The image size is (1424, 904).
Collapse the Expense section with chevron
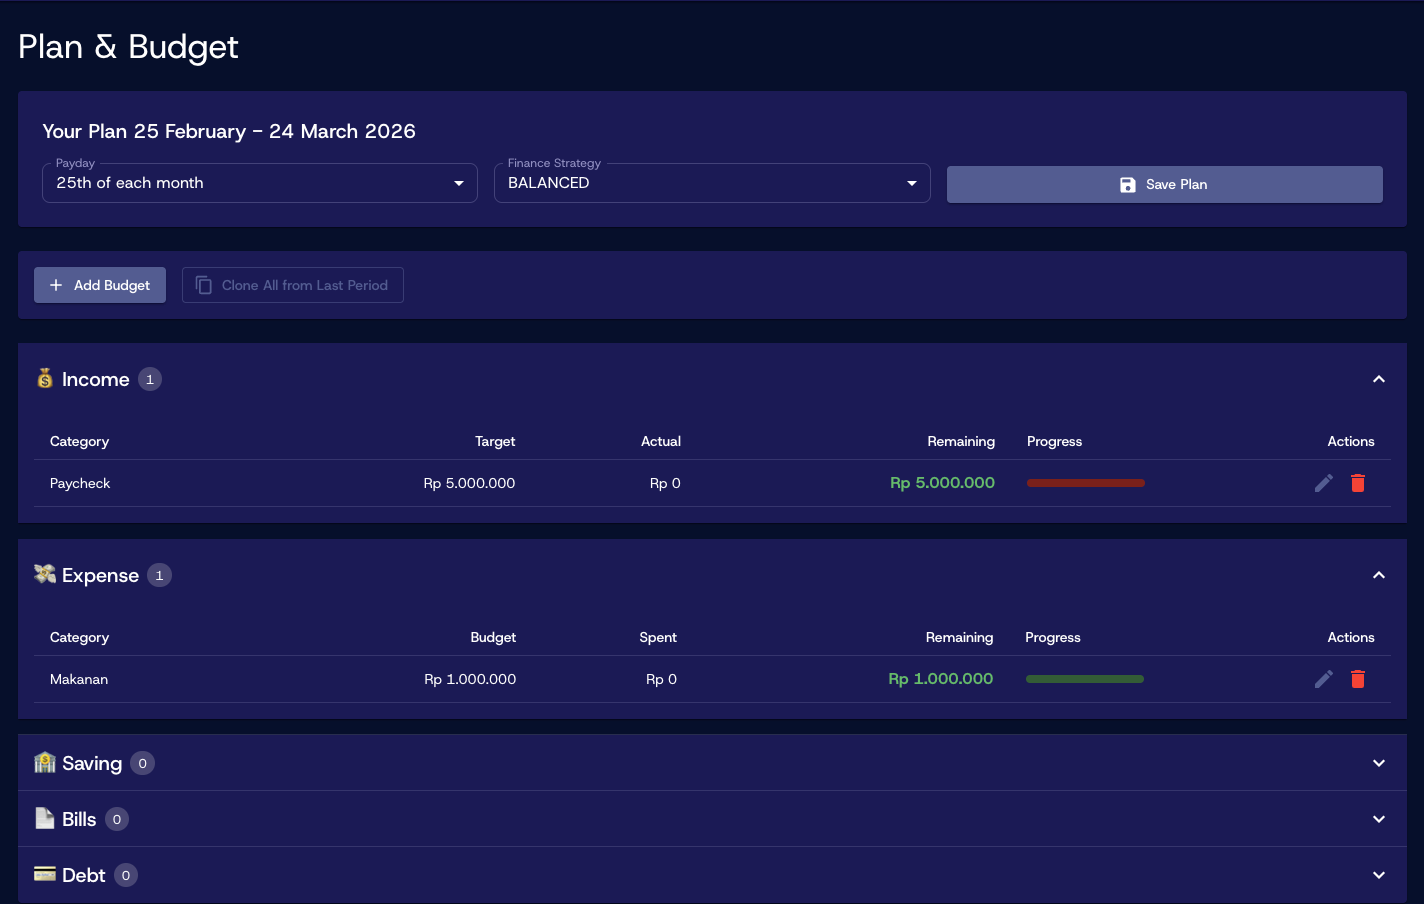coord(1378,575)
